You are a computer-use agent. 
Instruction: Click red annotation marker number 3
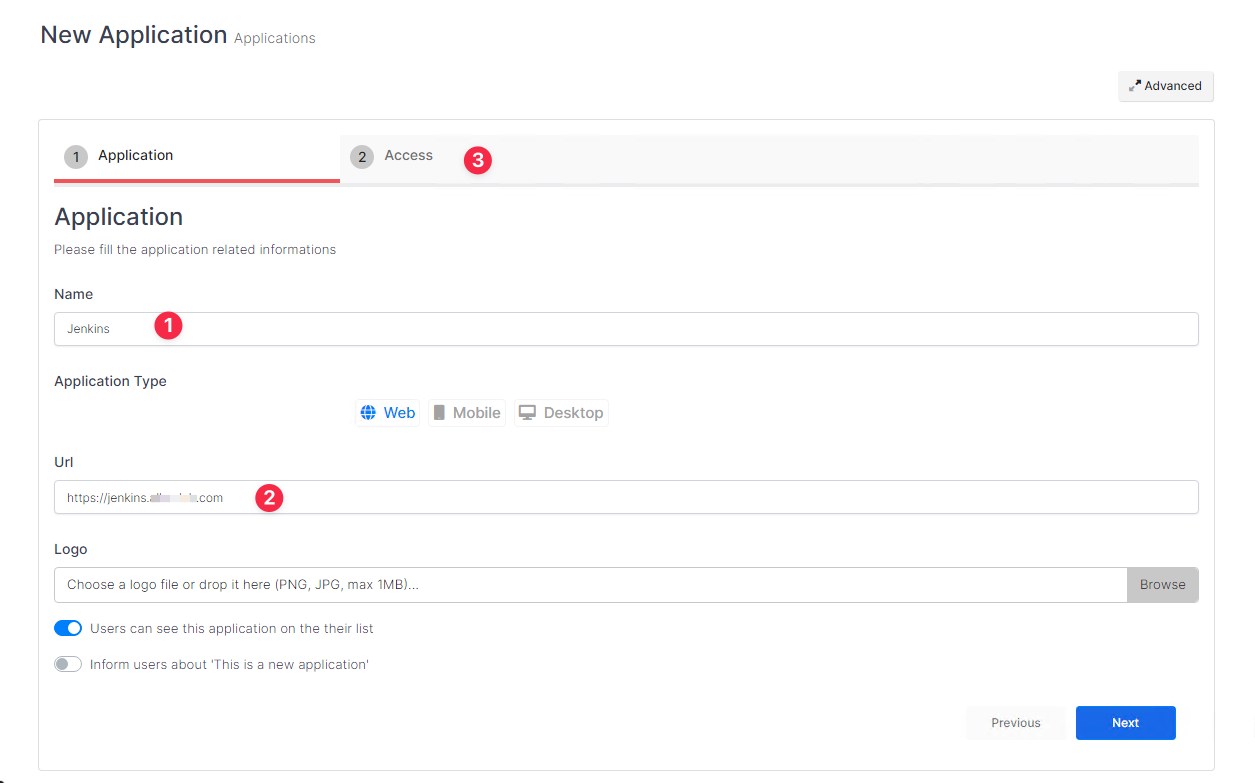(x=478, y=160)
